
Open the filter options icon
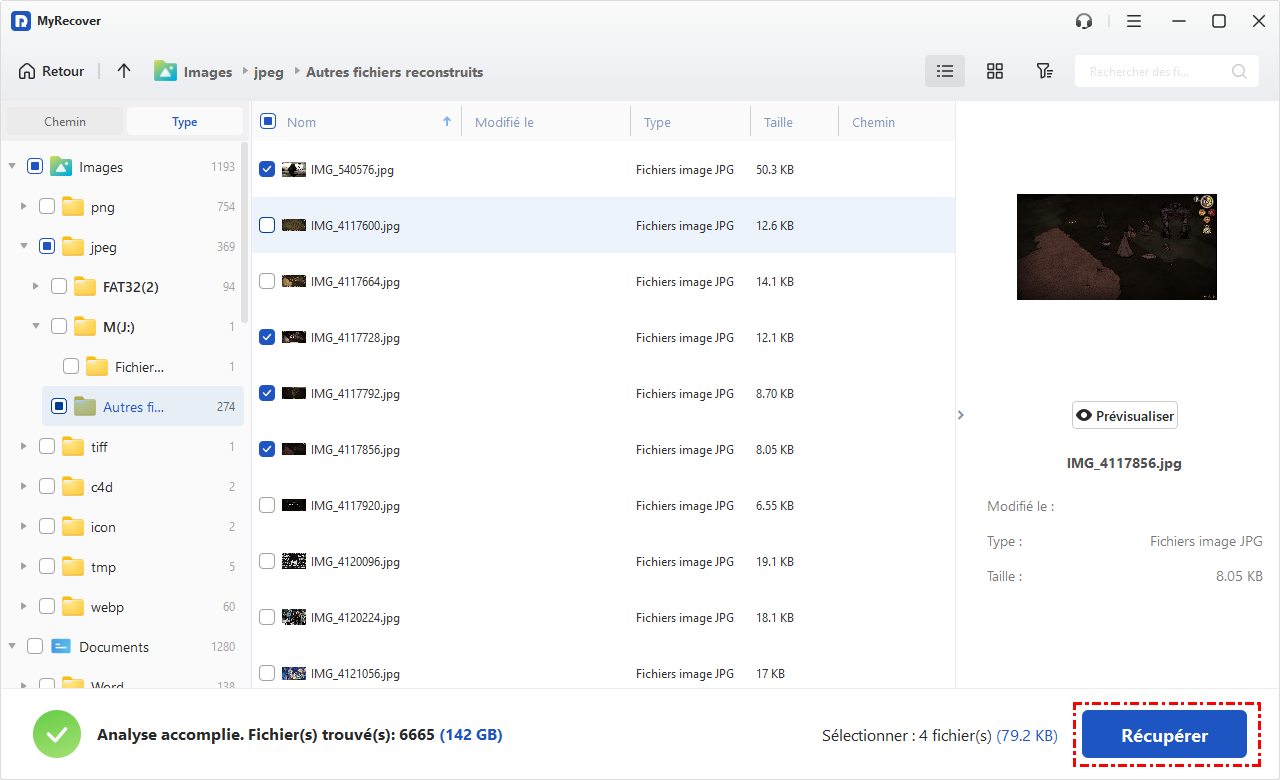pos(1044,71)
